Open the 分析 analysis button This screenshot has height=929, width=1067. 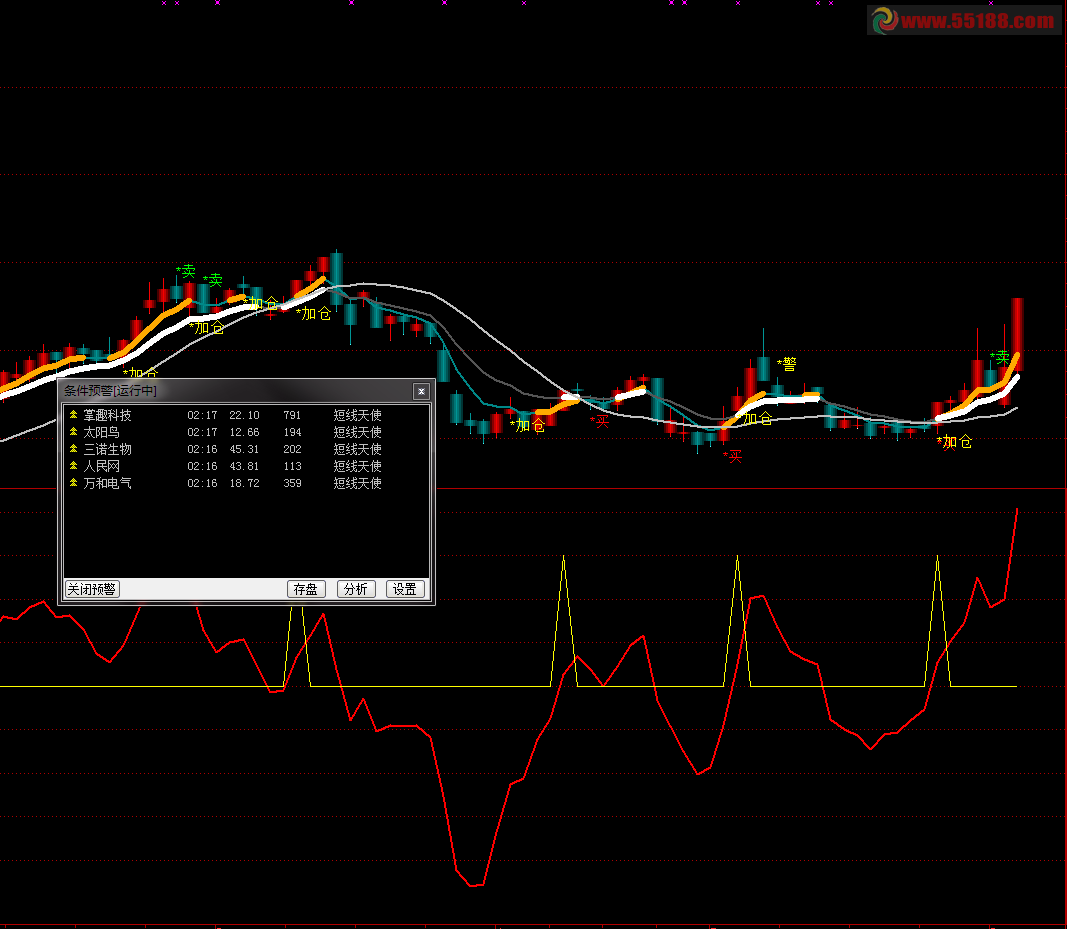[356, 589]
